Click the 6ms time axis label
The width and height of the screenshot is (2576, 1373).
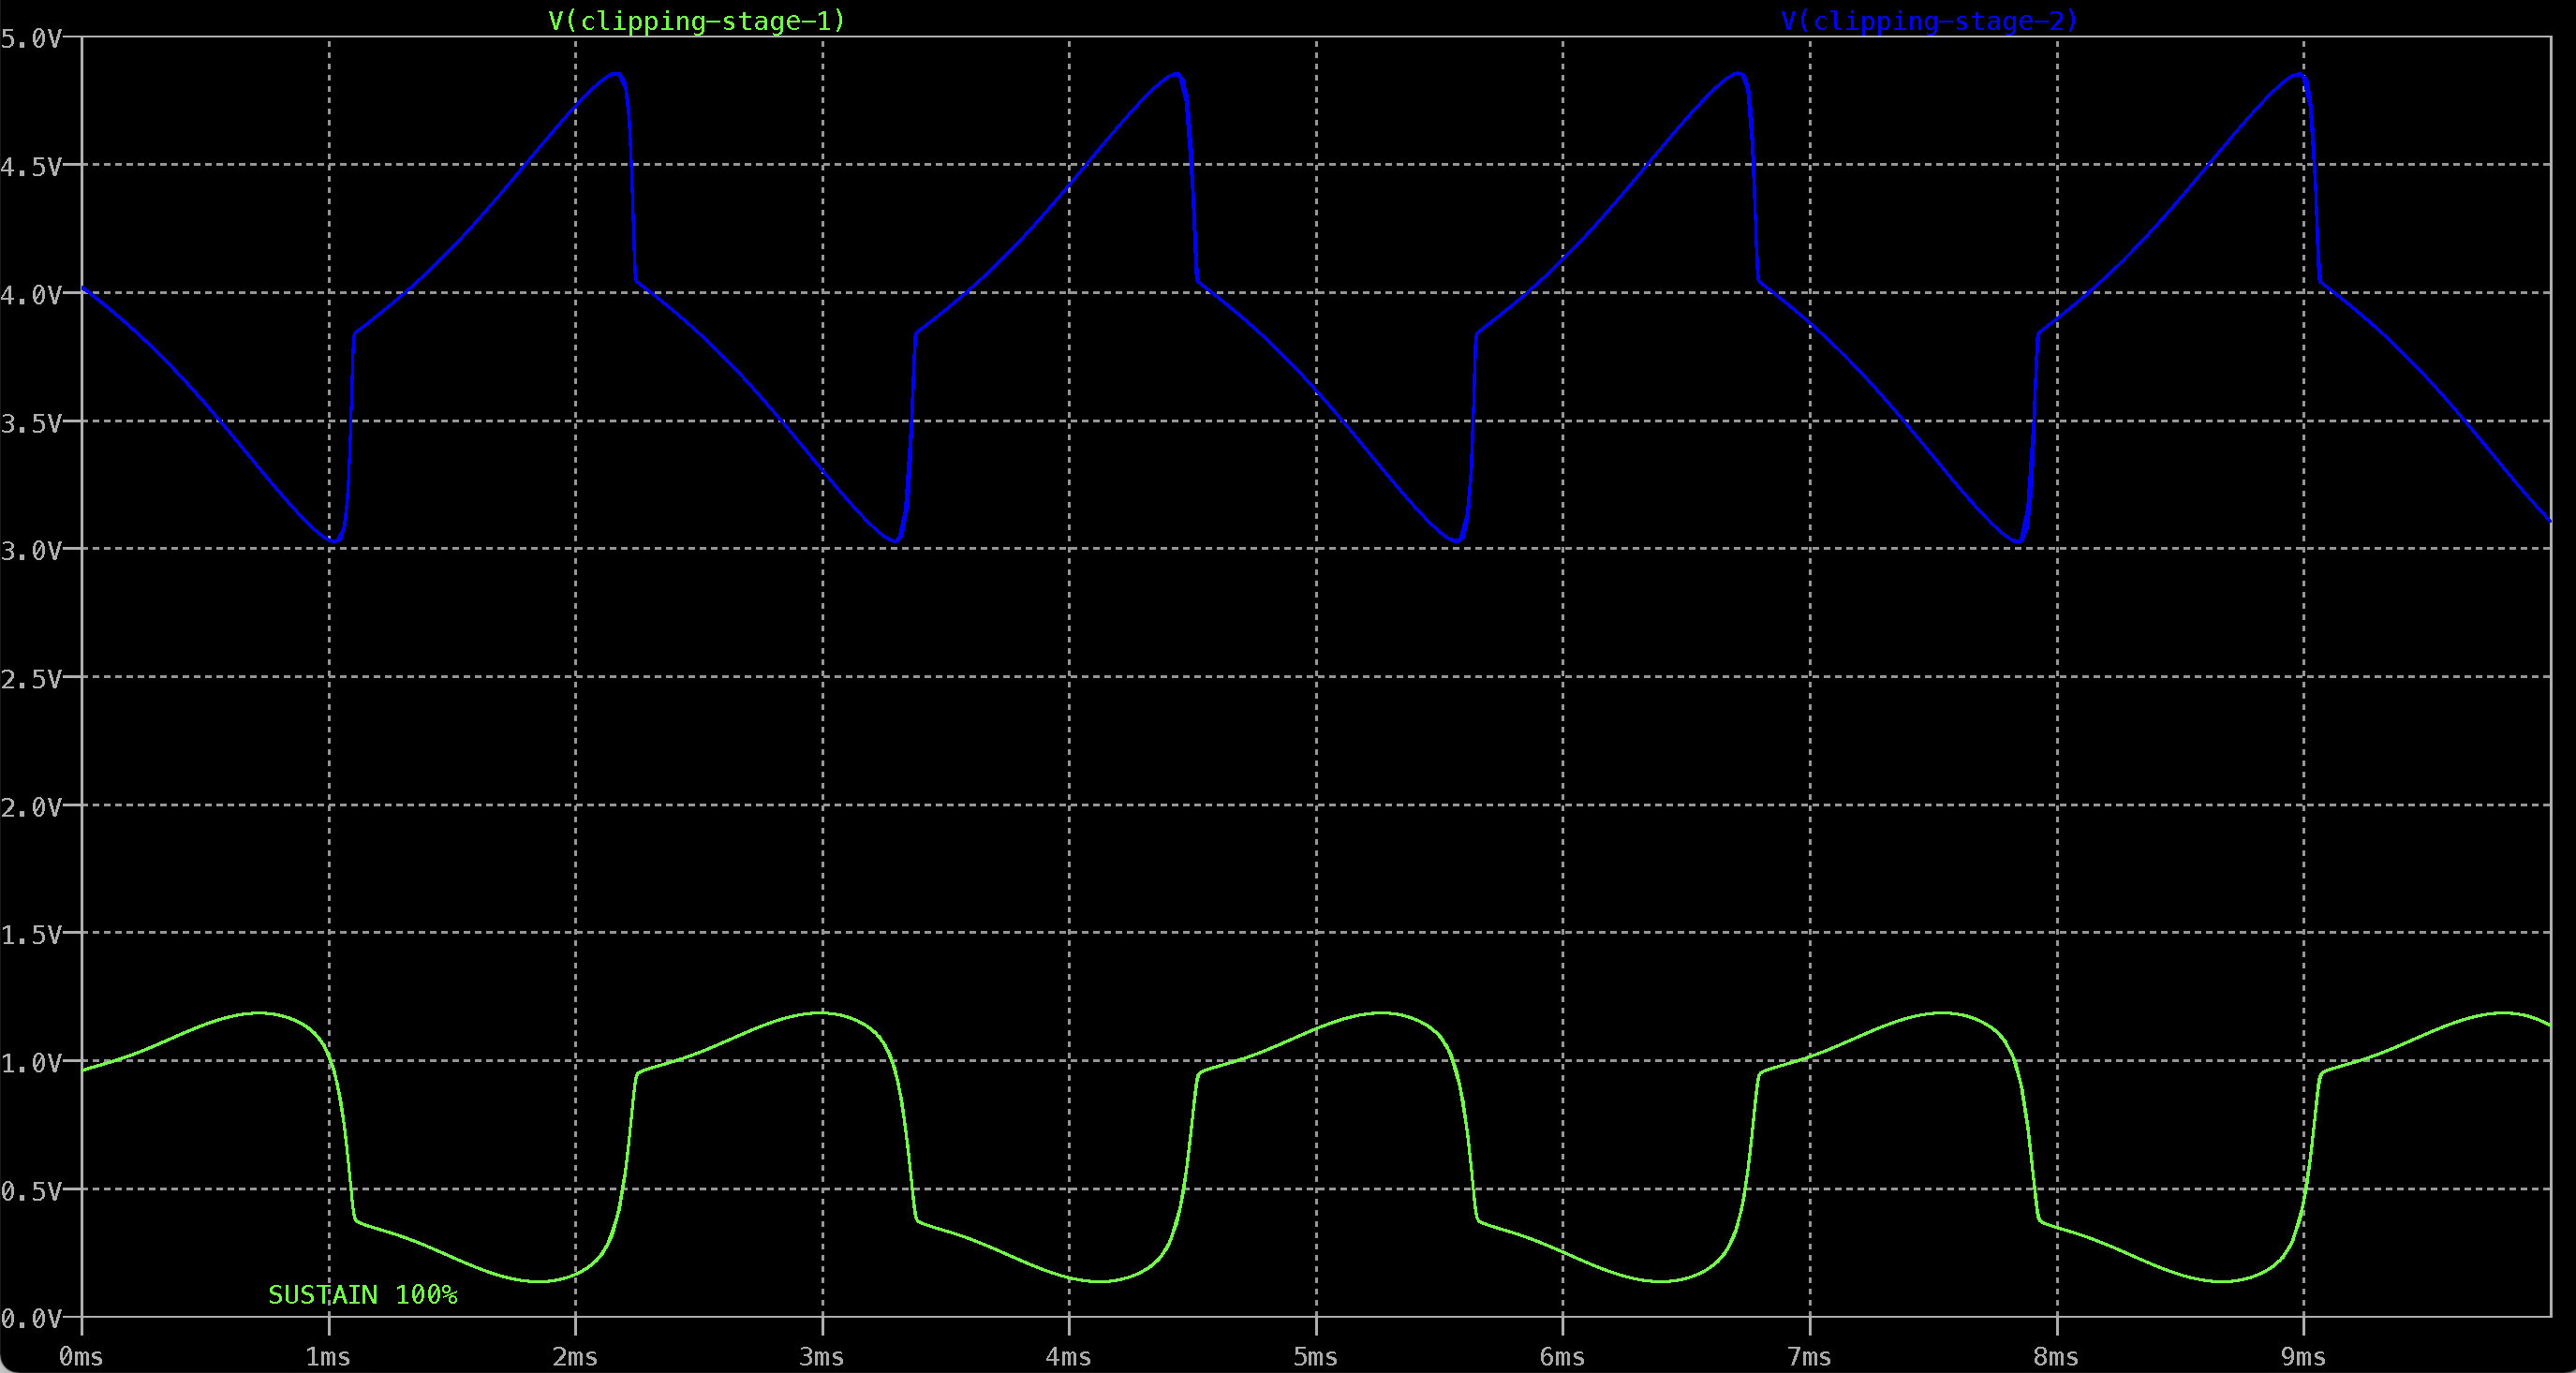1563,1357
